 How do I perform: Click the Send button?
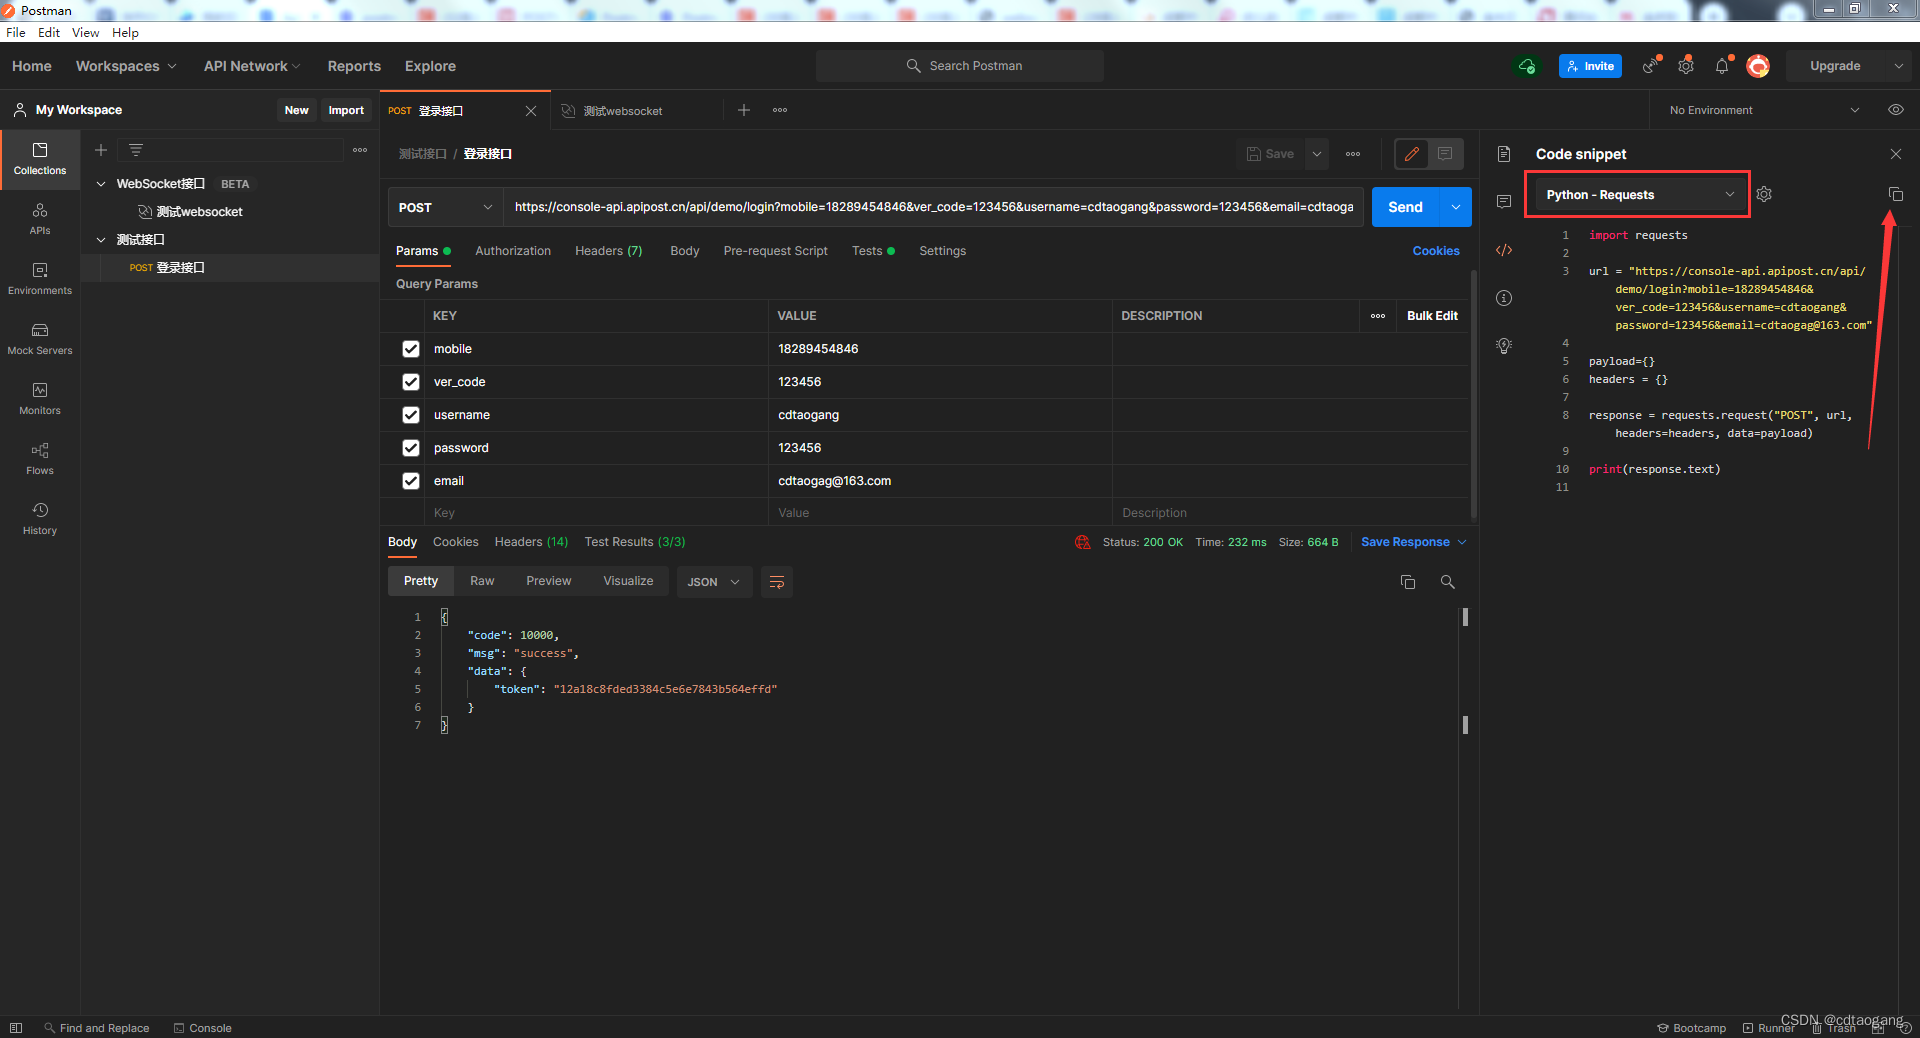1405,207
